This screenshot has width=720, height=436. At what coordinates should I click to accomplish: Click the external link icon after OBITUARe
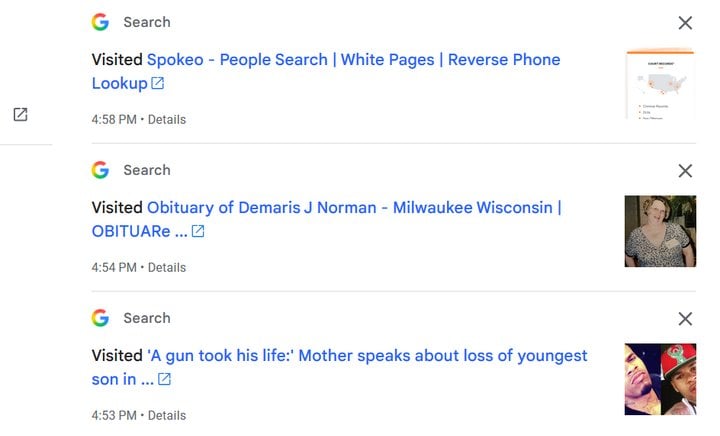click(x=198, y=231)
